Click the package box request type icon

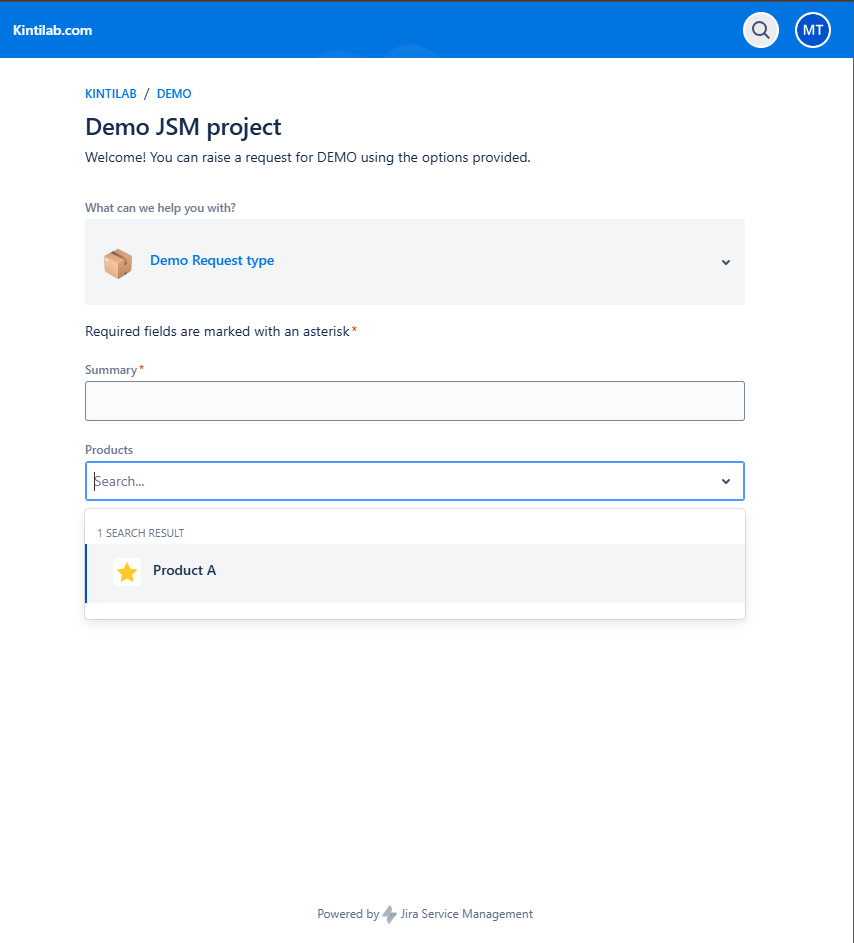118,263
